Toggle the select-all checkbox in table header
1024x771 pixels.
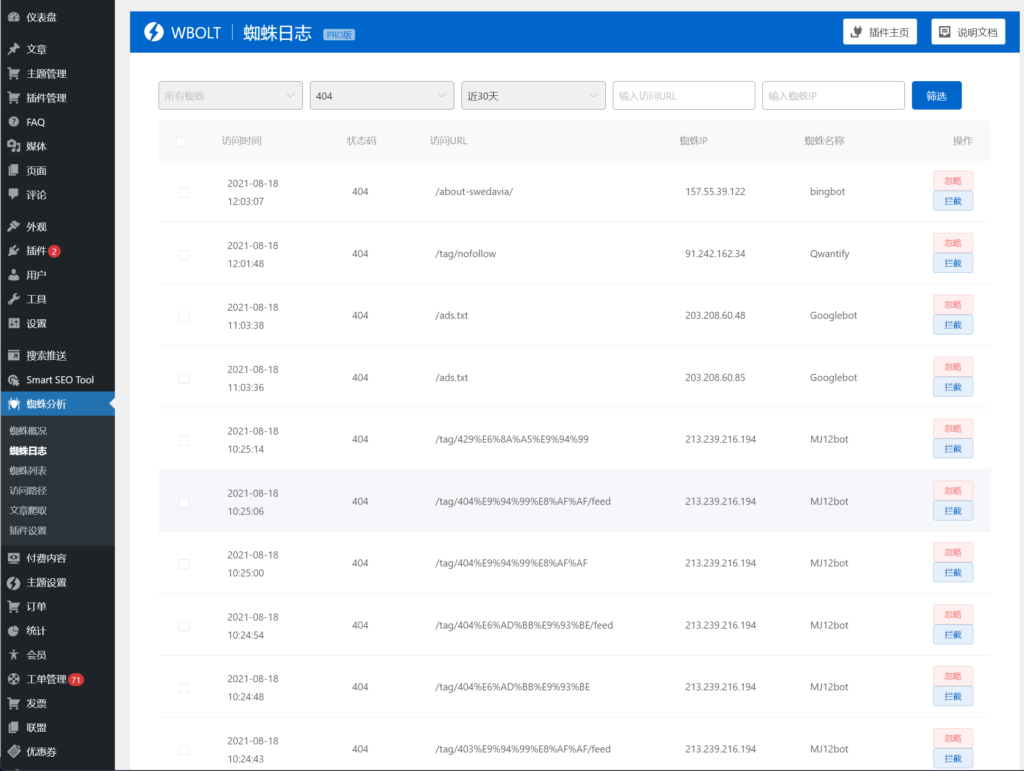[181, 142]
